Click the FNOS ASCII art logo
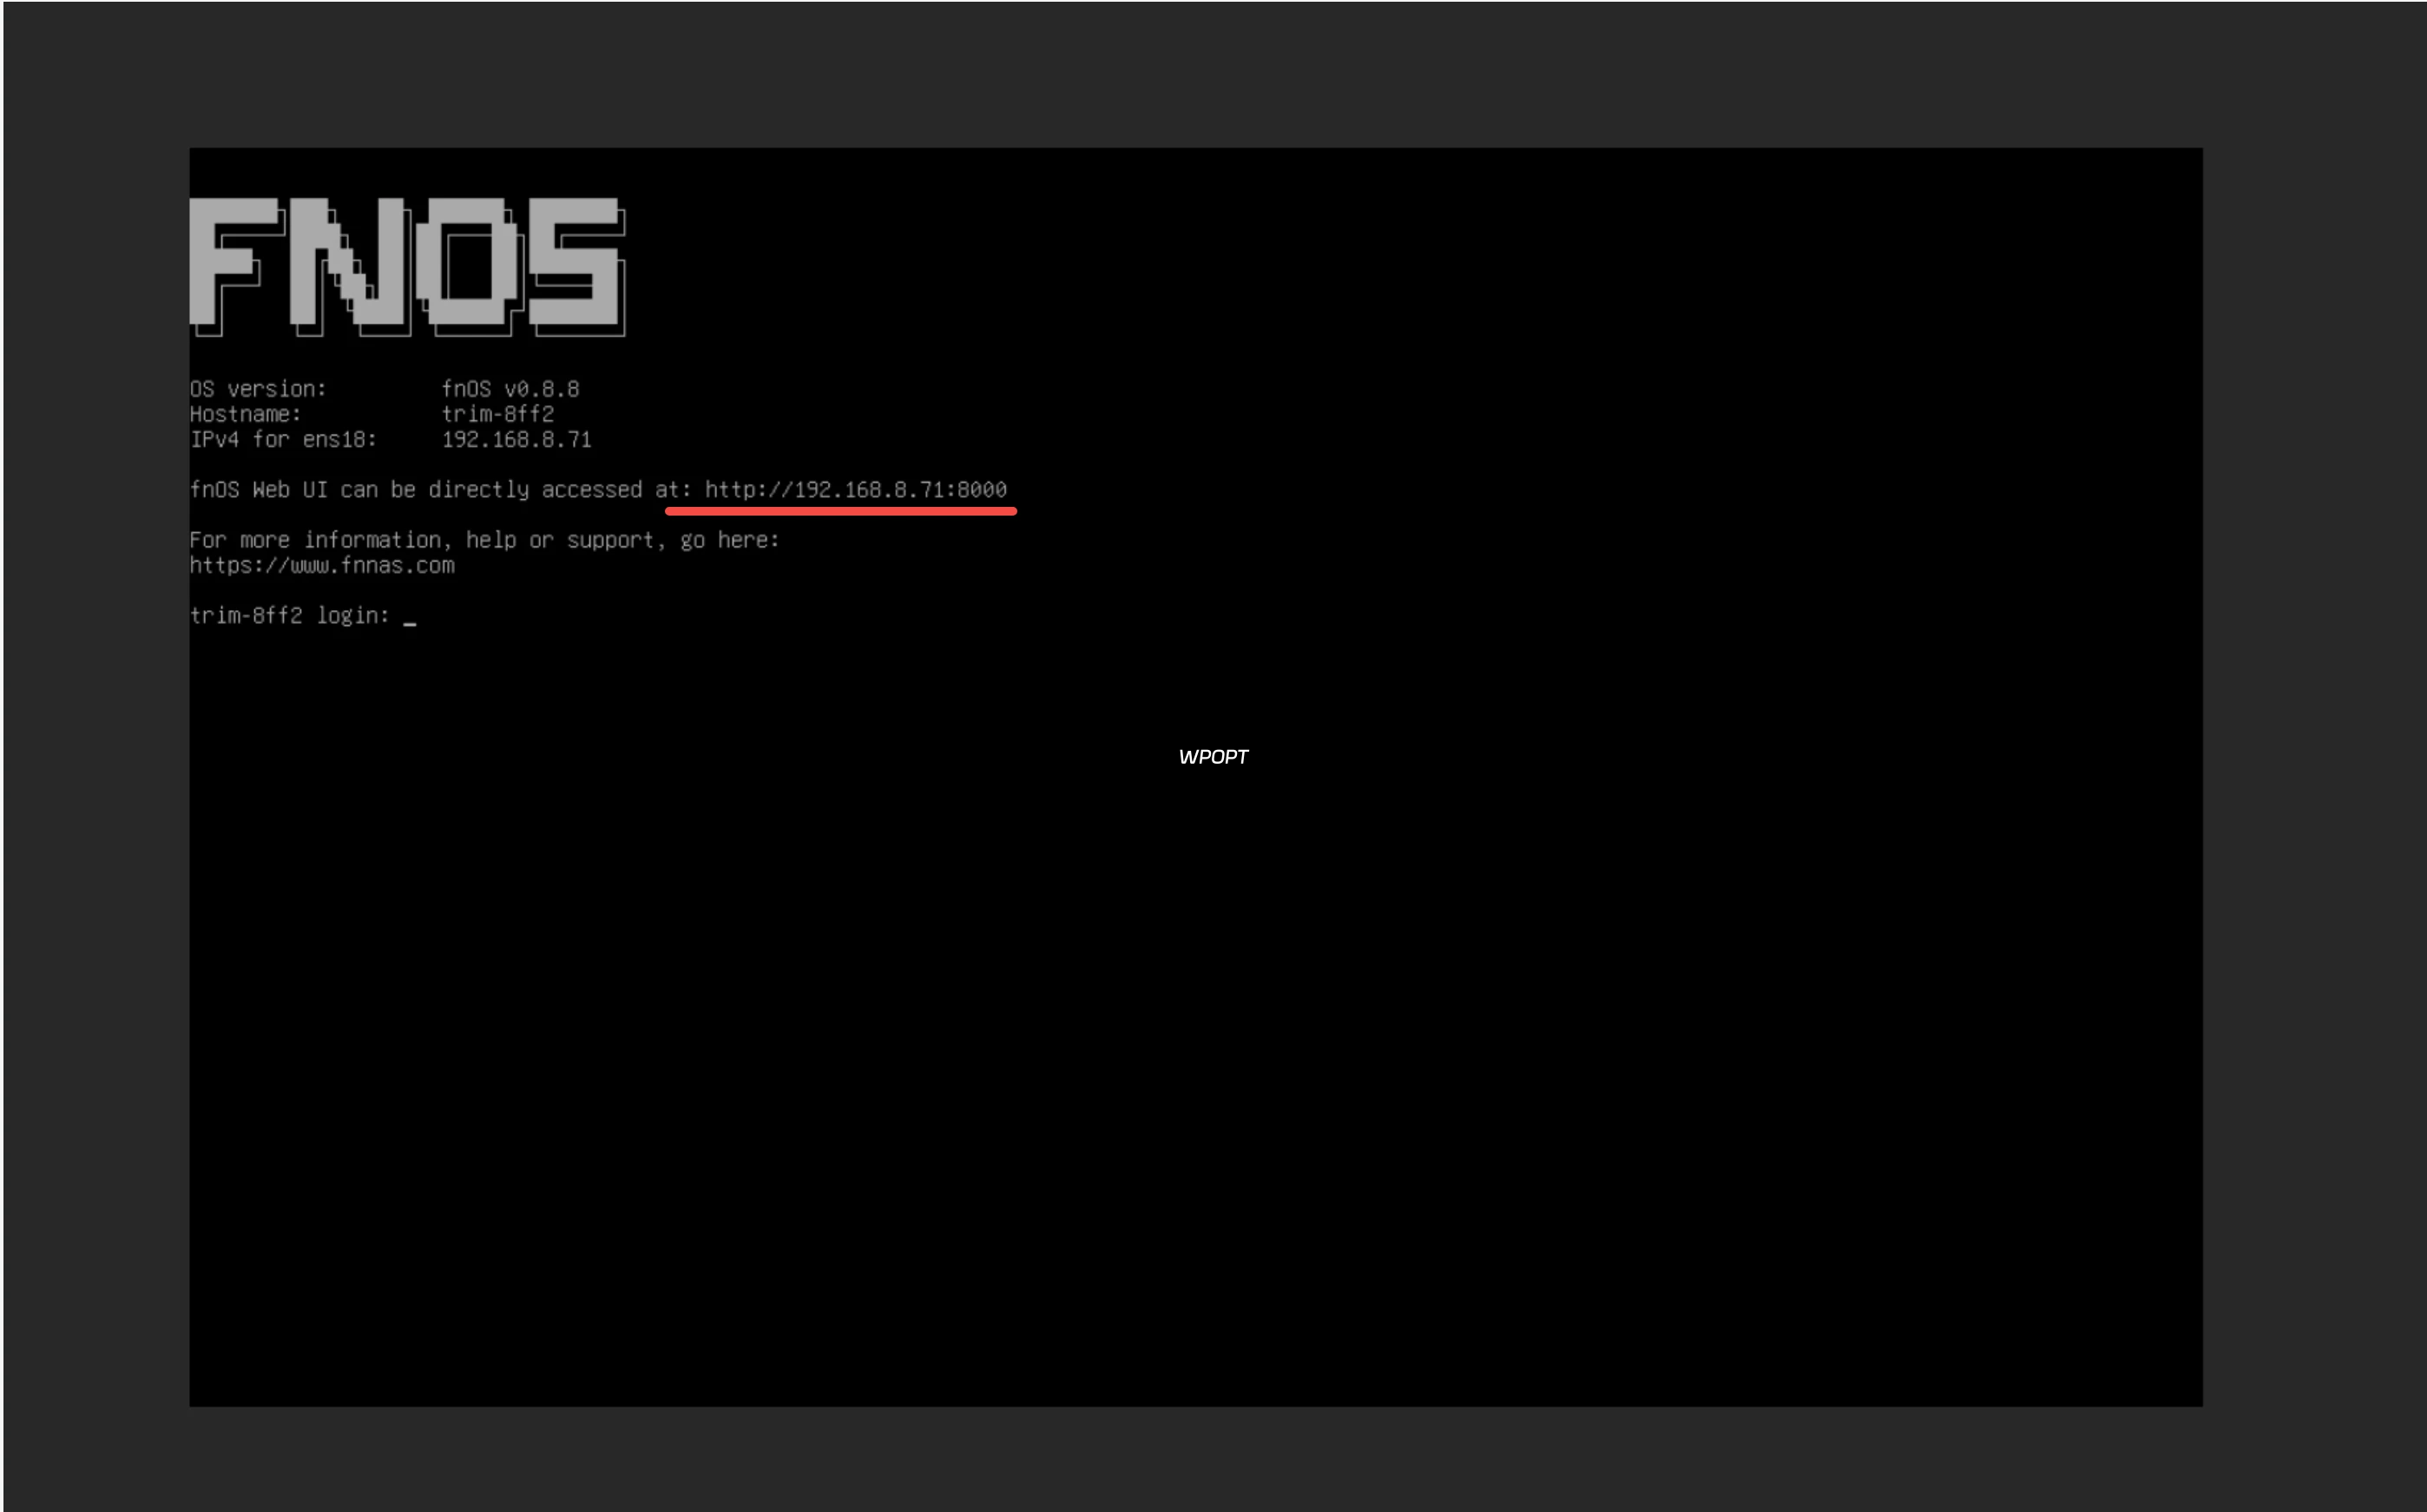 tap(407, 266)
